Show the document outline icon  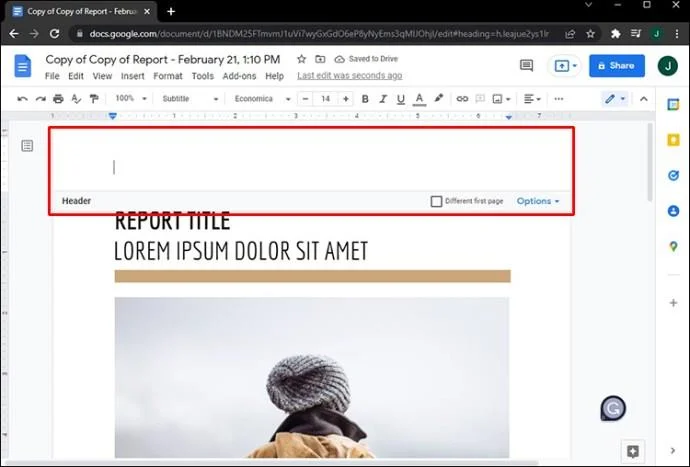(27, 146)
